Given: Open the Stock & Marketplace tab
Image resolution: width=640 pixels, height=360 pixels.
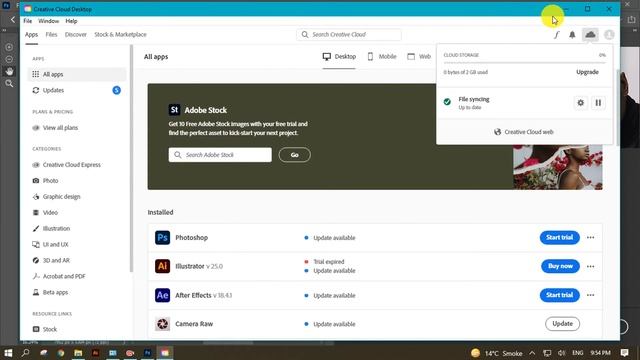Looking at the screenshot, I should pyautogui.click(x=120, y=35).
